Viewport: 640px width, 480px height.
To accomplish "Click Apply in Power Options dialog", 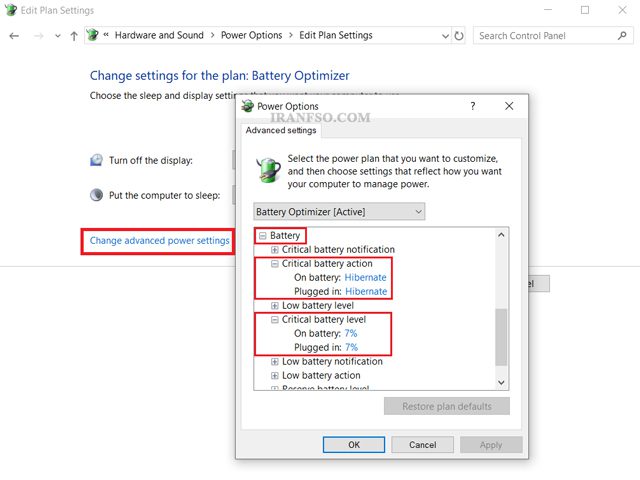I will [x=491, y=444].
